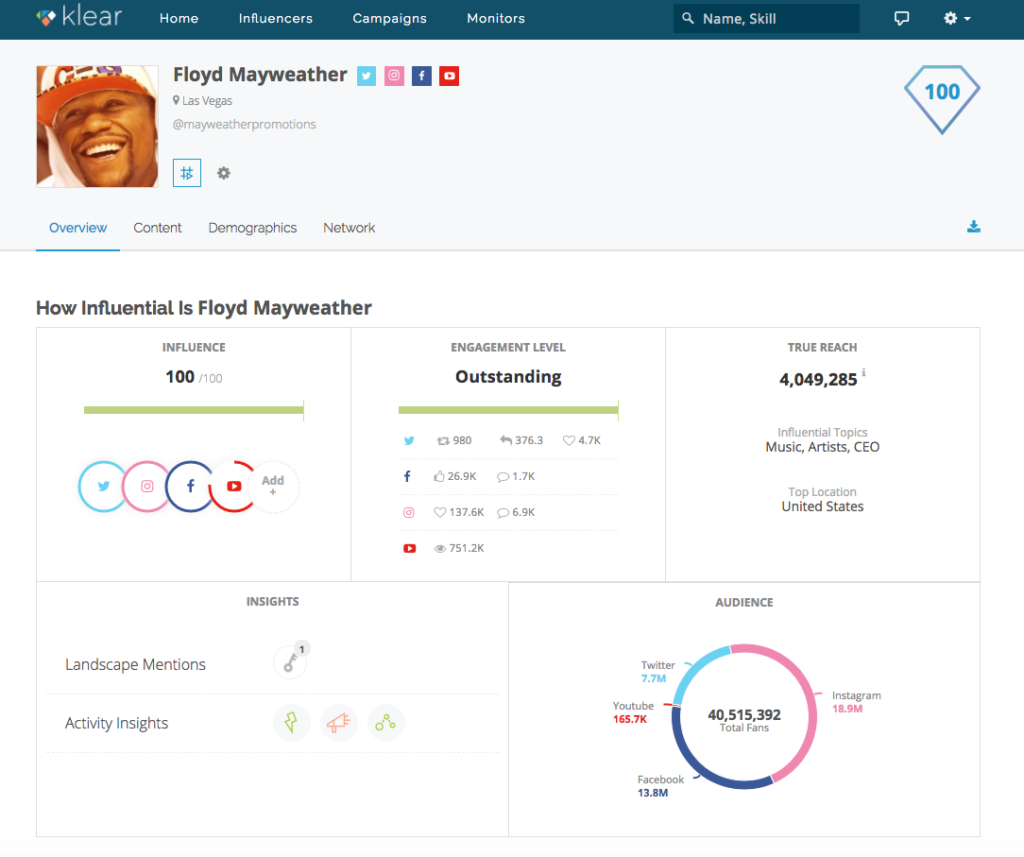The height and width of the screenshot is (857, 1024).
Task: Download the profile report
Action: [973, 227]
